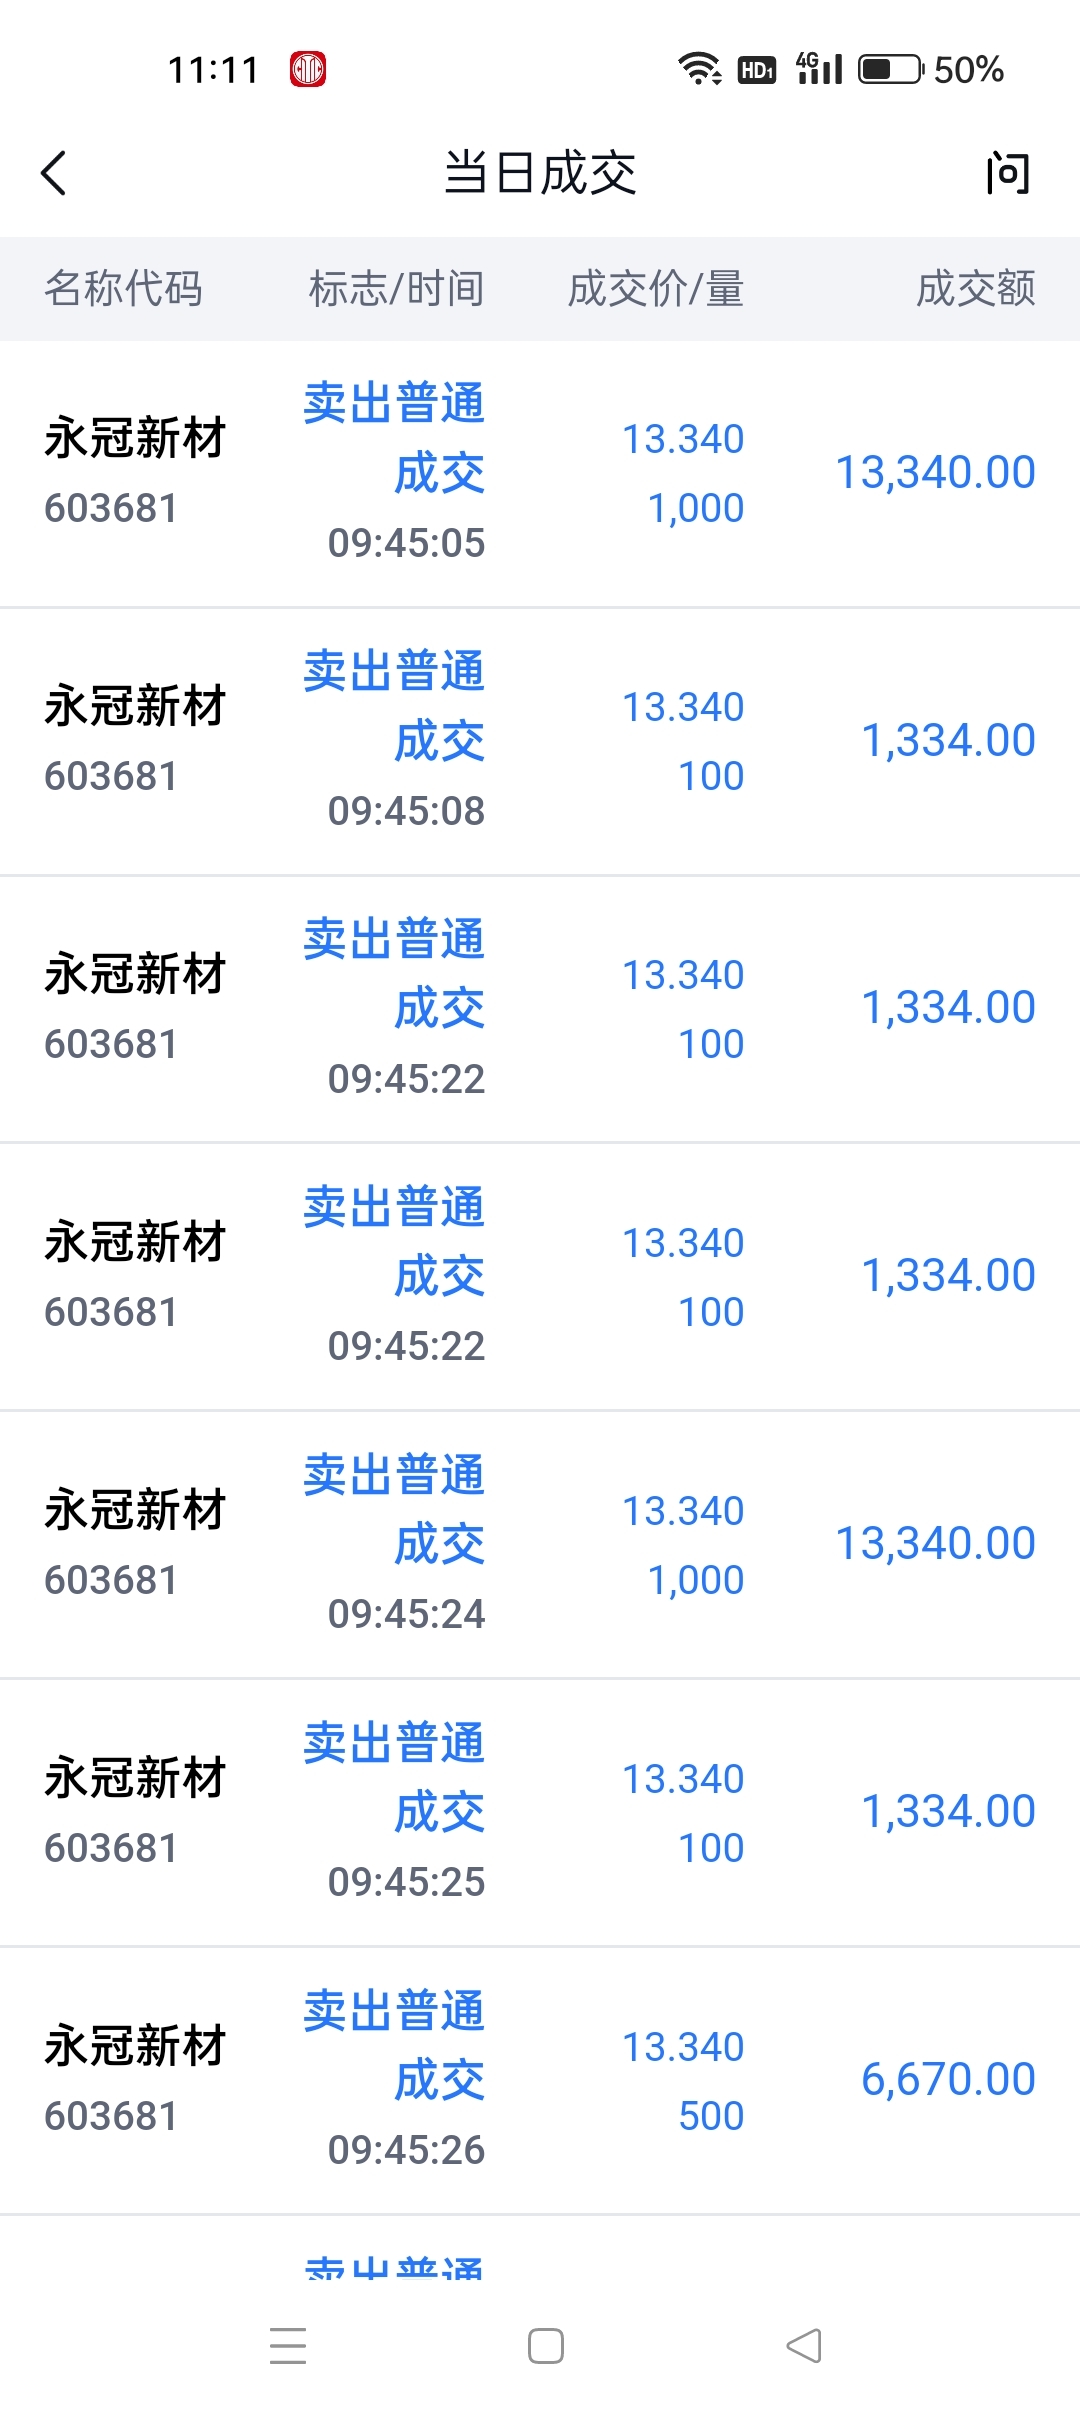
Task: Tap the red app notification icon
Action: pyautogui.click(x=308, y=69)
